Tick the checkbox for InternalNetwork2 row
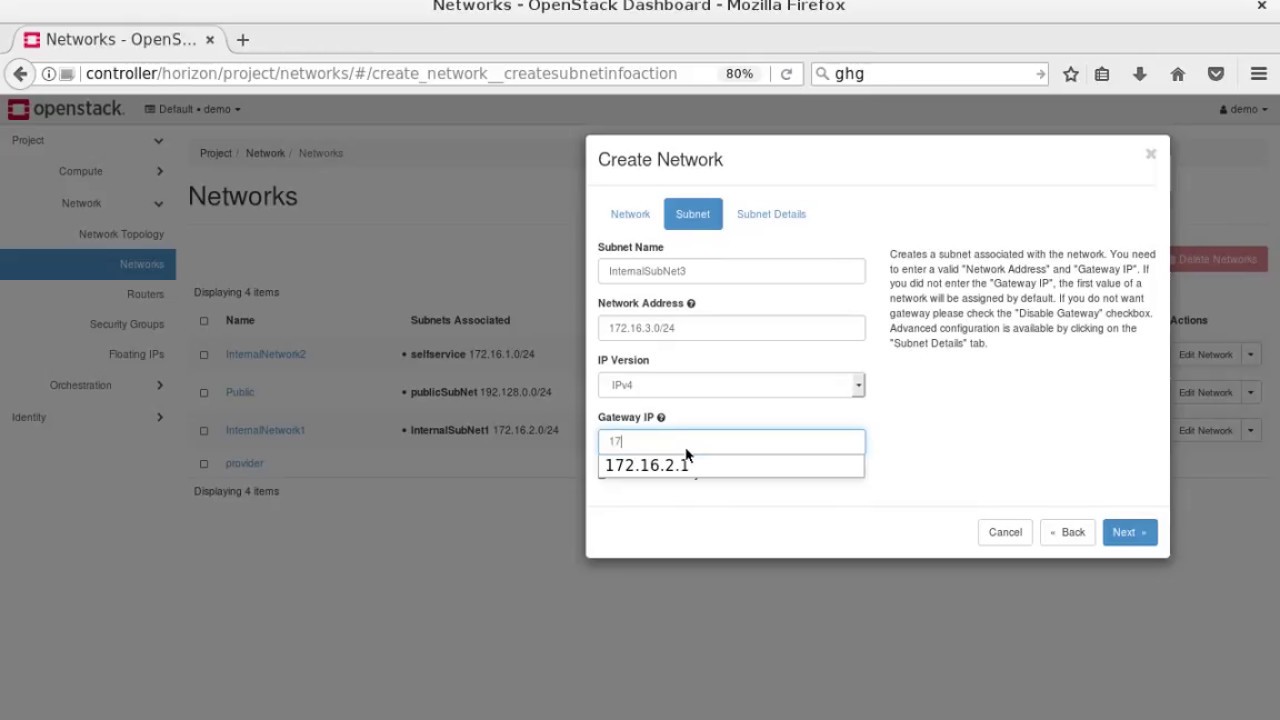 [x=204, y=355]
